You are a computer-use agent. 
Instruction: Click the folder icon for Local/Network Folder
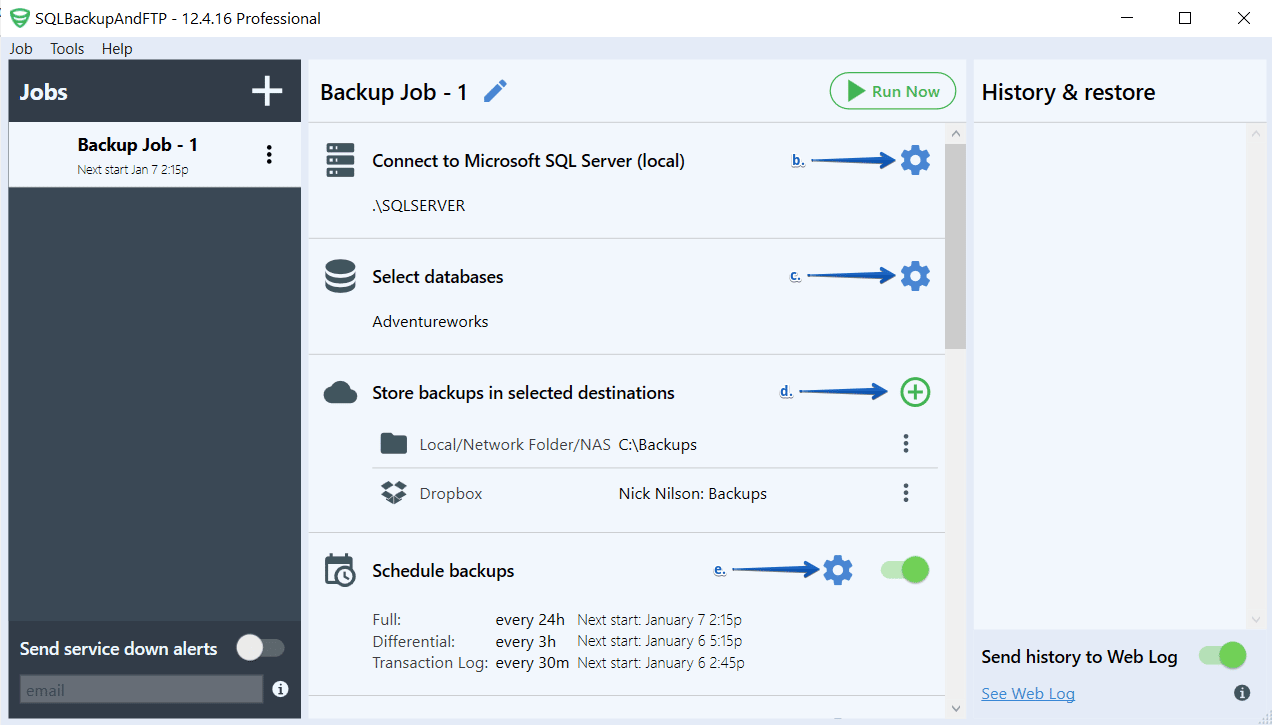click(x=394, y=444)
